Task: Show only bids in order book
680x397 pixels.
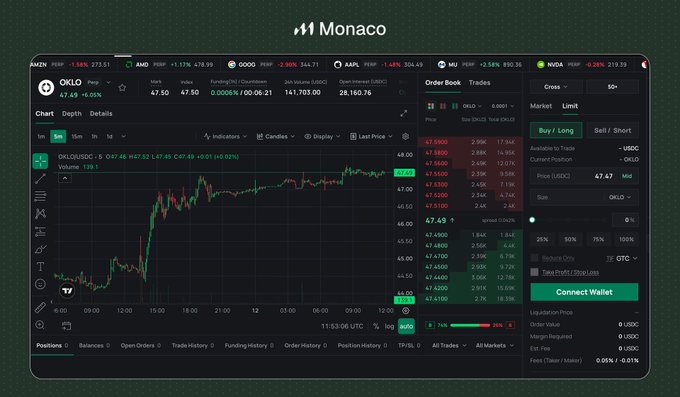Action: (455, 106)
